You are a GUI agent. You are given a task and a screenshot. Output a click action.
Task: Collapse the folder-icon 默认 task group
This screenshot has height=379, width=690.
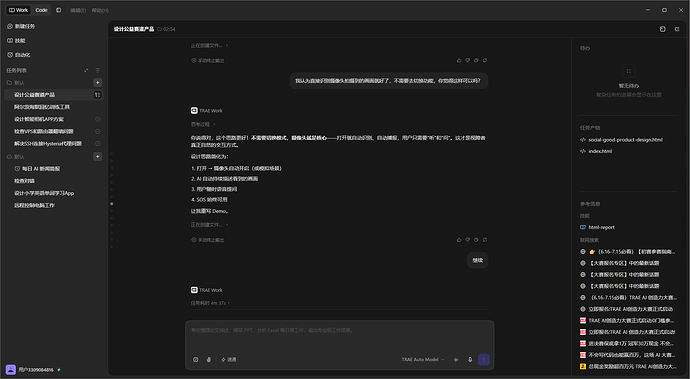(15, 83)
